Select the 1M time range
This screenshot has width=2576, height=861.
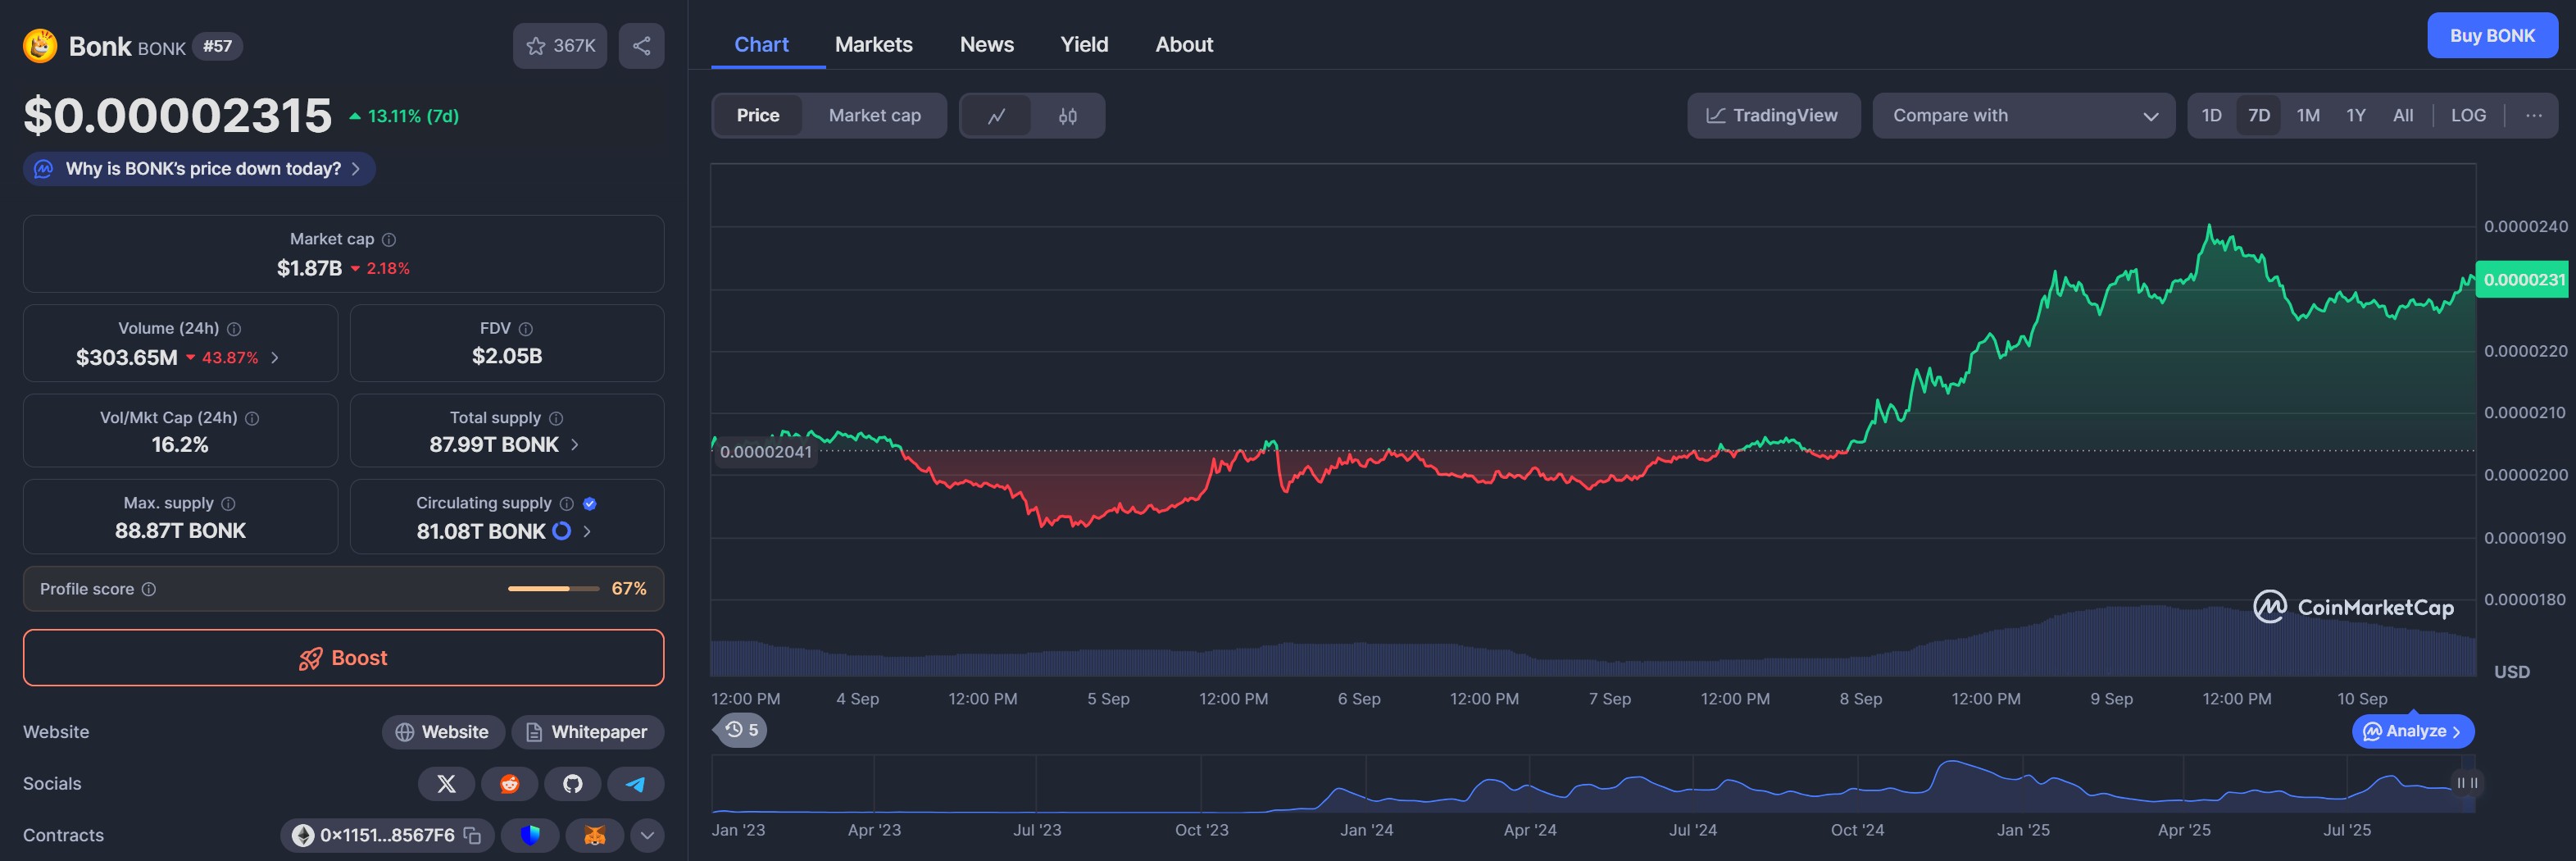coord(2307,116)
